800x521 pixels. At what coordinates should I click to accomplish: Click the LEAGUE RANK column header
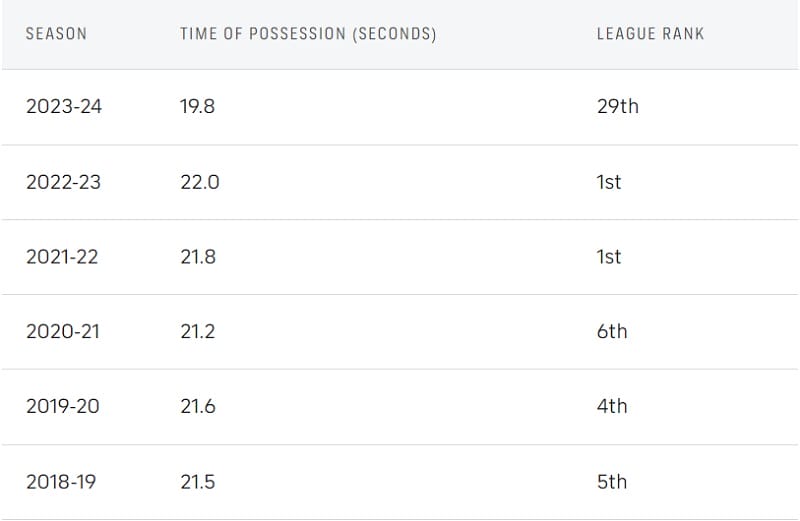(x=650, y=33)
